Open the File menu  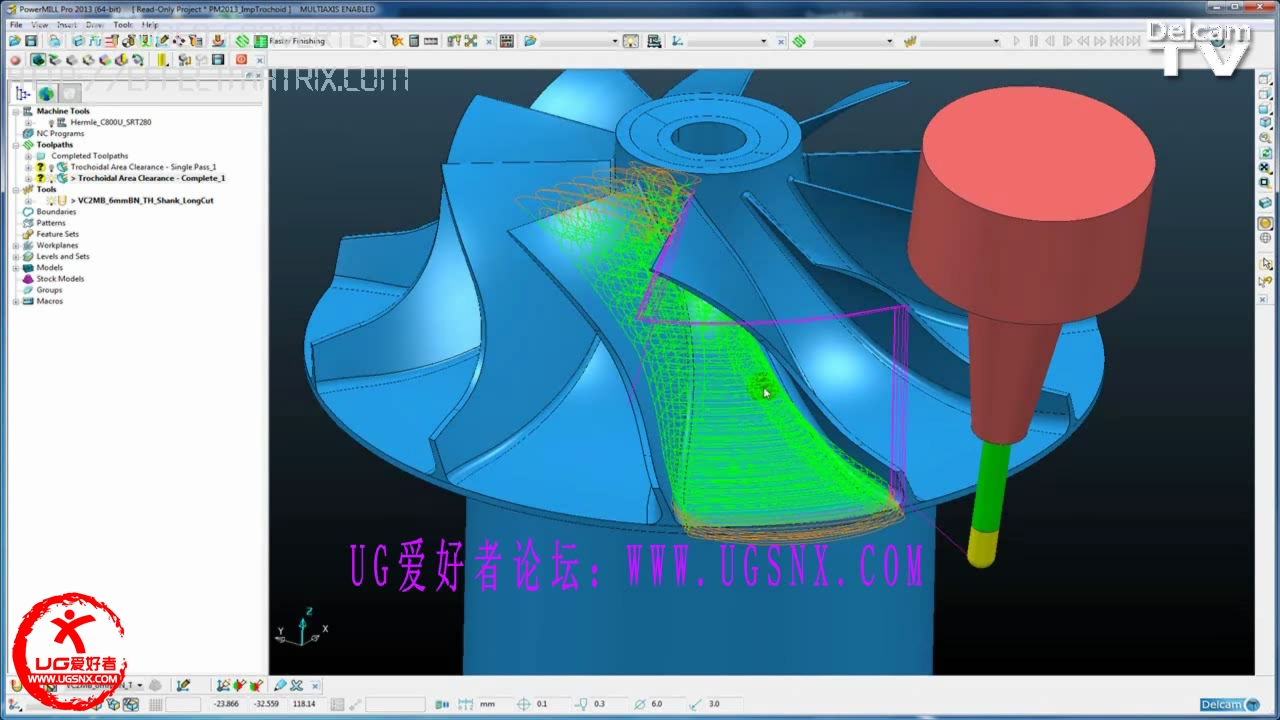(x=15, y=24)
